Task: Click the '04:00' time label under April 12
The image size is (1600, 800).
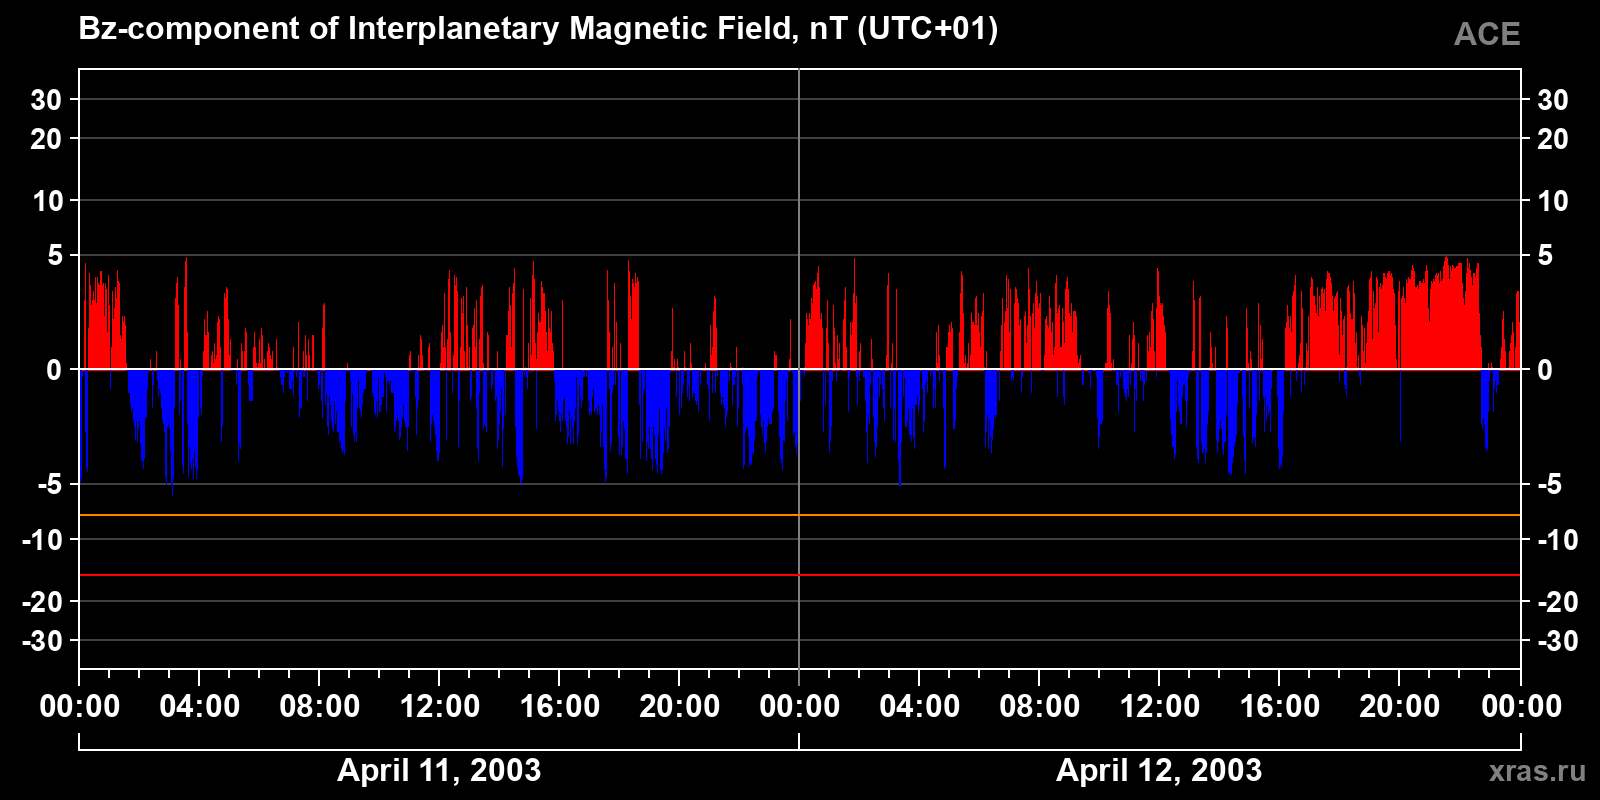Action: (x=920, y=706)
